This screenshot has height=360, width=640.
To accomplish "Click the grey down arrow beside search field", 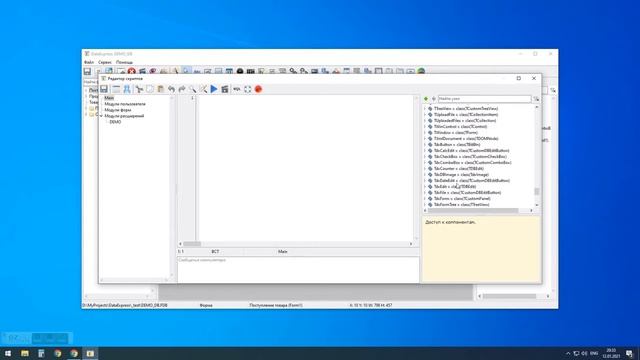I will (x=433, y=99).
